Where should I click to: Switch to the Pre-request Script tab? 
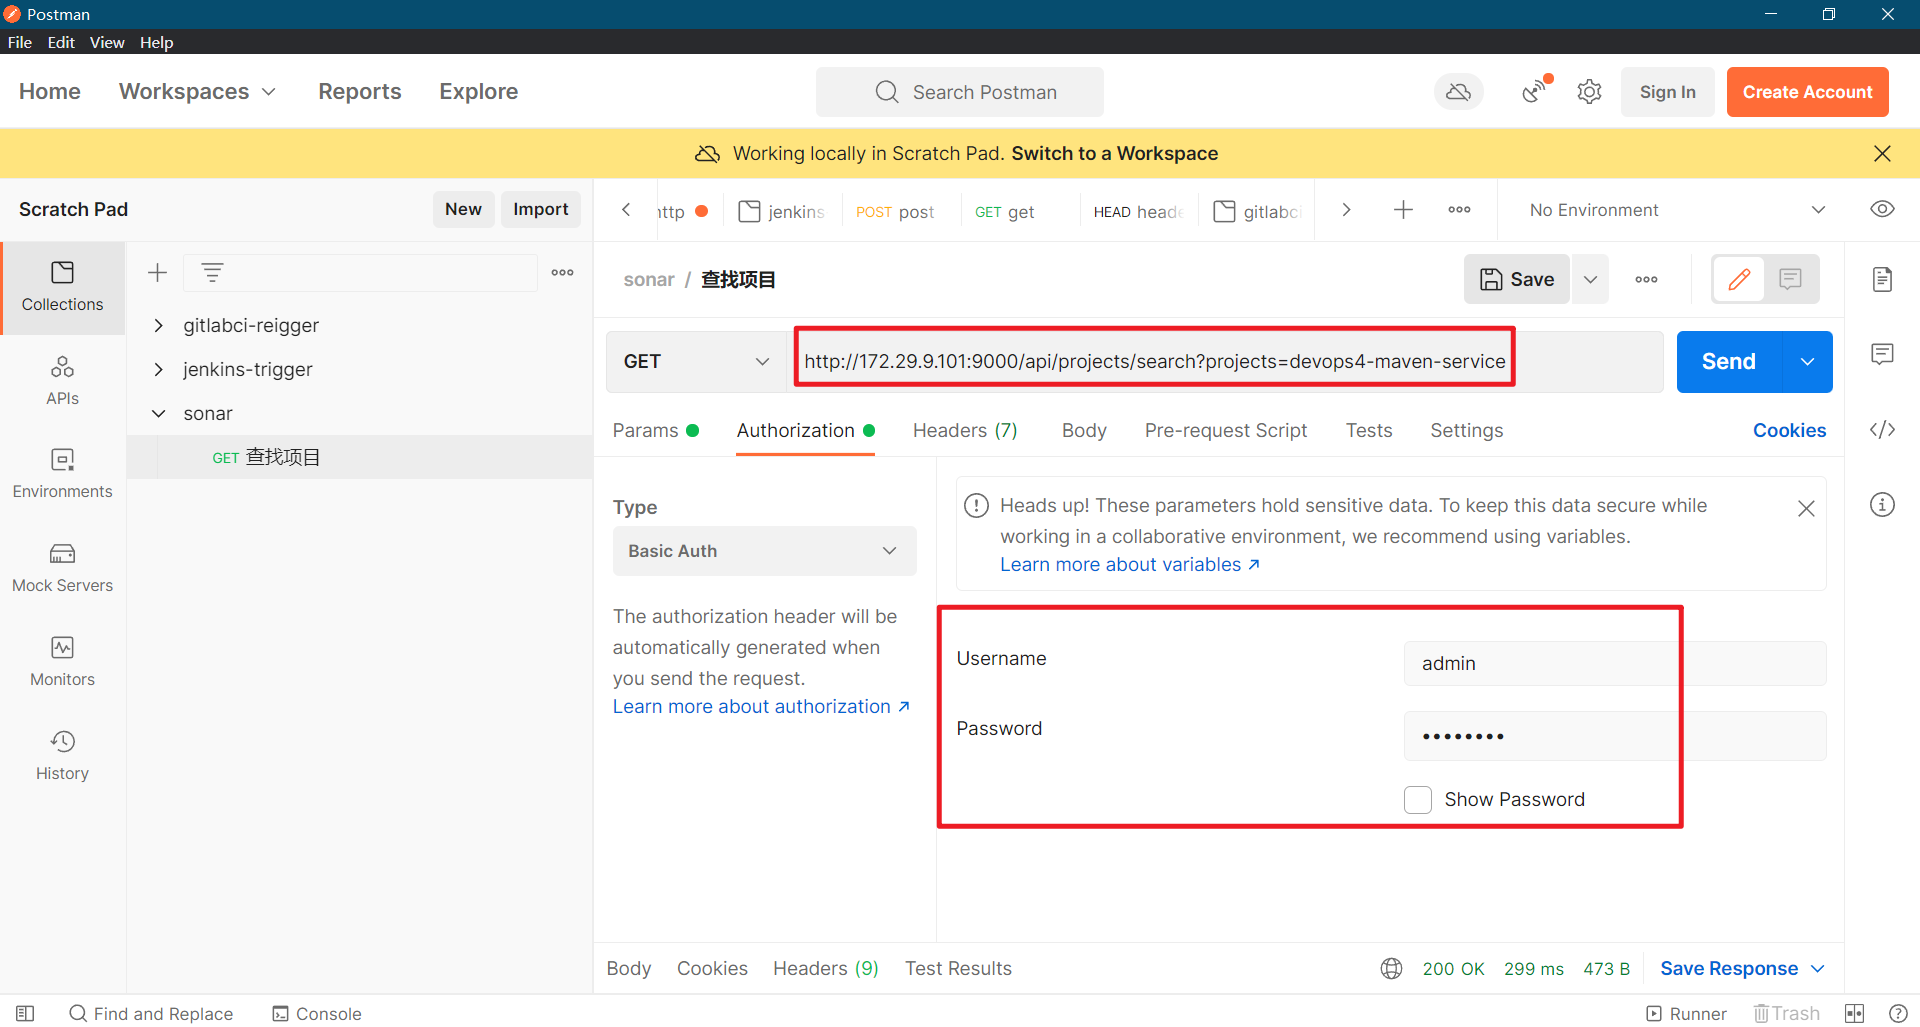[1225, 430]
